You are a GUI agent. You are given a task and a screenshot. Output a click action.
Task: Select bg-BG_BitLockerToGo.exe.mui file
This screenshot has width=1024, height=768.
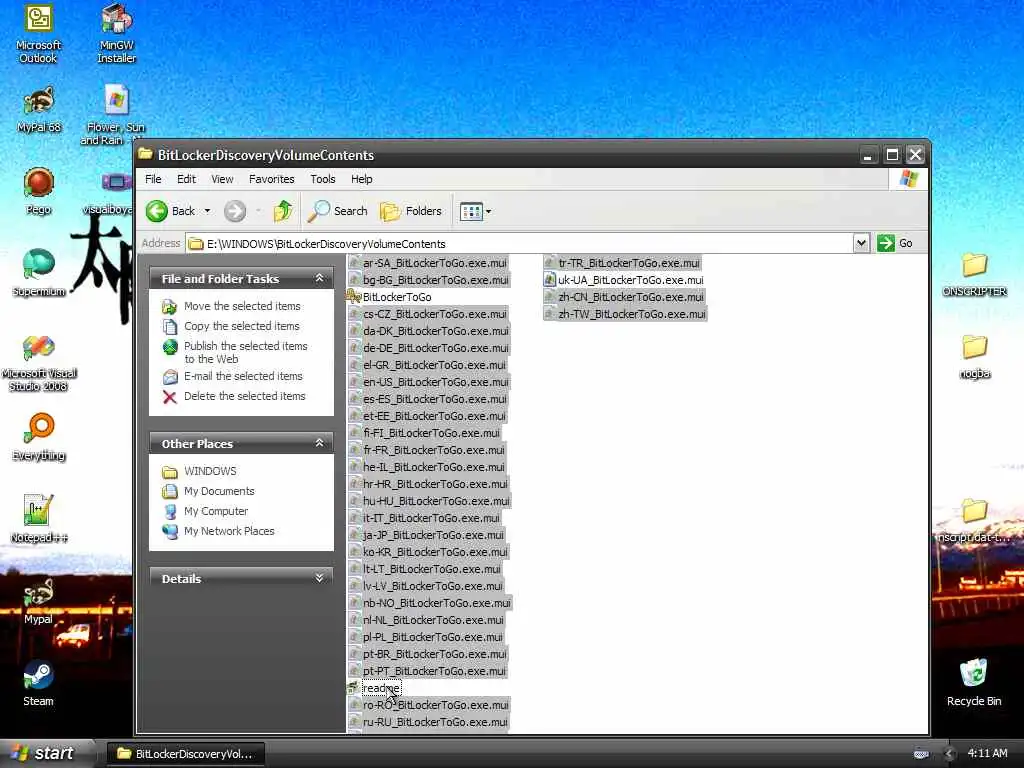click(x=428, y=280)
